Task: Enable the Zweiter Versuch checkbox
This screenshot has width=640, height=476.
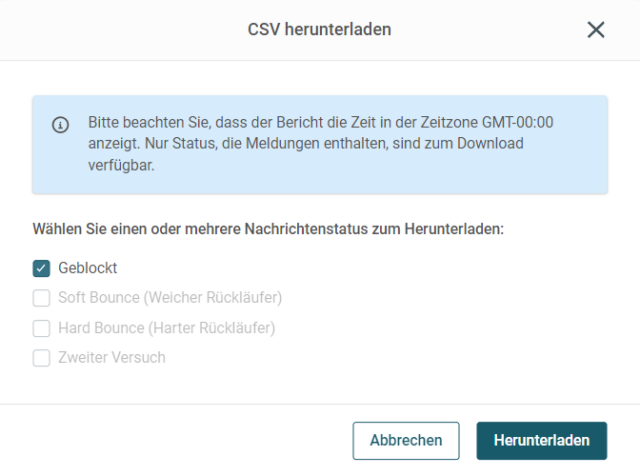Action: (x=41, y=358)
